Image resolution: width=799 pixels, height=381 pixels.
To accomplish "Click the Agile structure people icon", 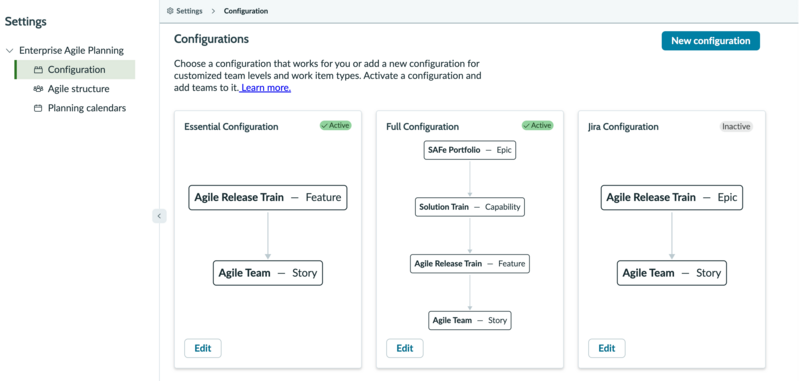I will tap(38, 89).
